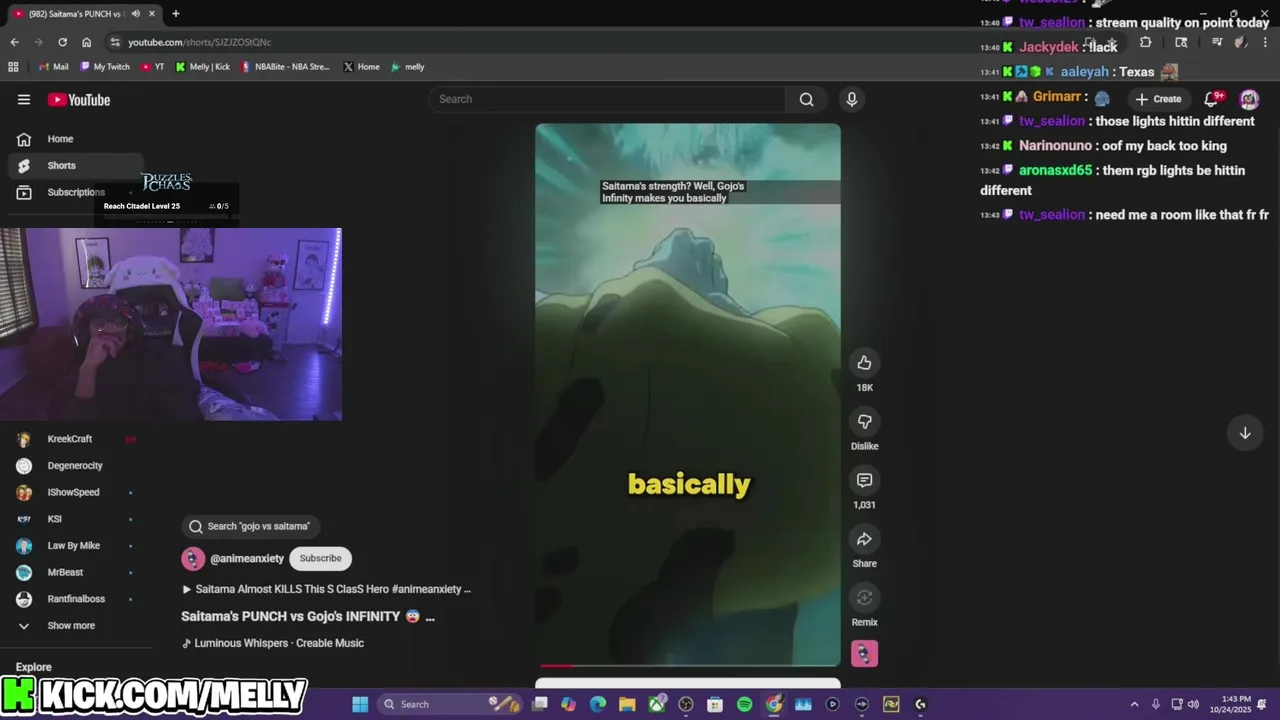Open browser extensions puzzle icon
1280x720 pixels.
[1146, 42]
